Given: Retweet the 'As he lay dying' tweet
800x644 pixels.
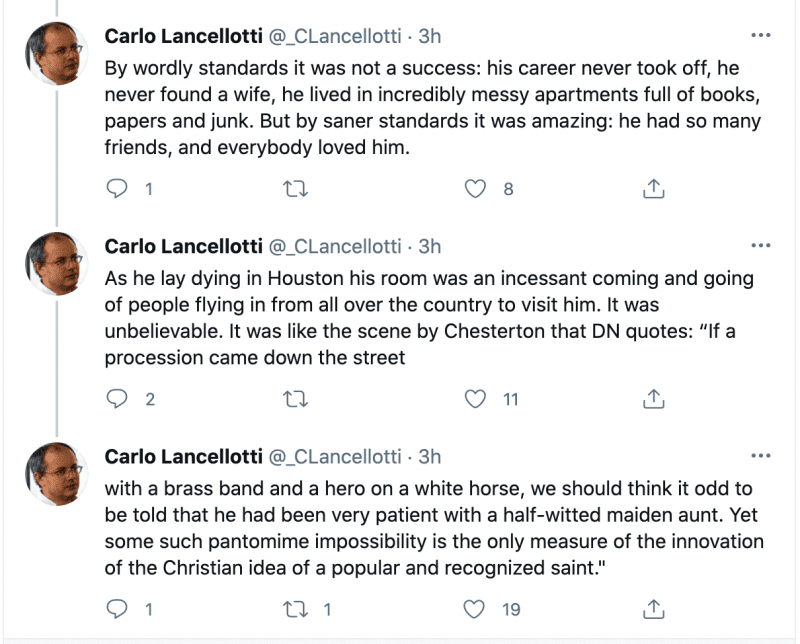Looking at the screenshot, I should click(296, 399).
